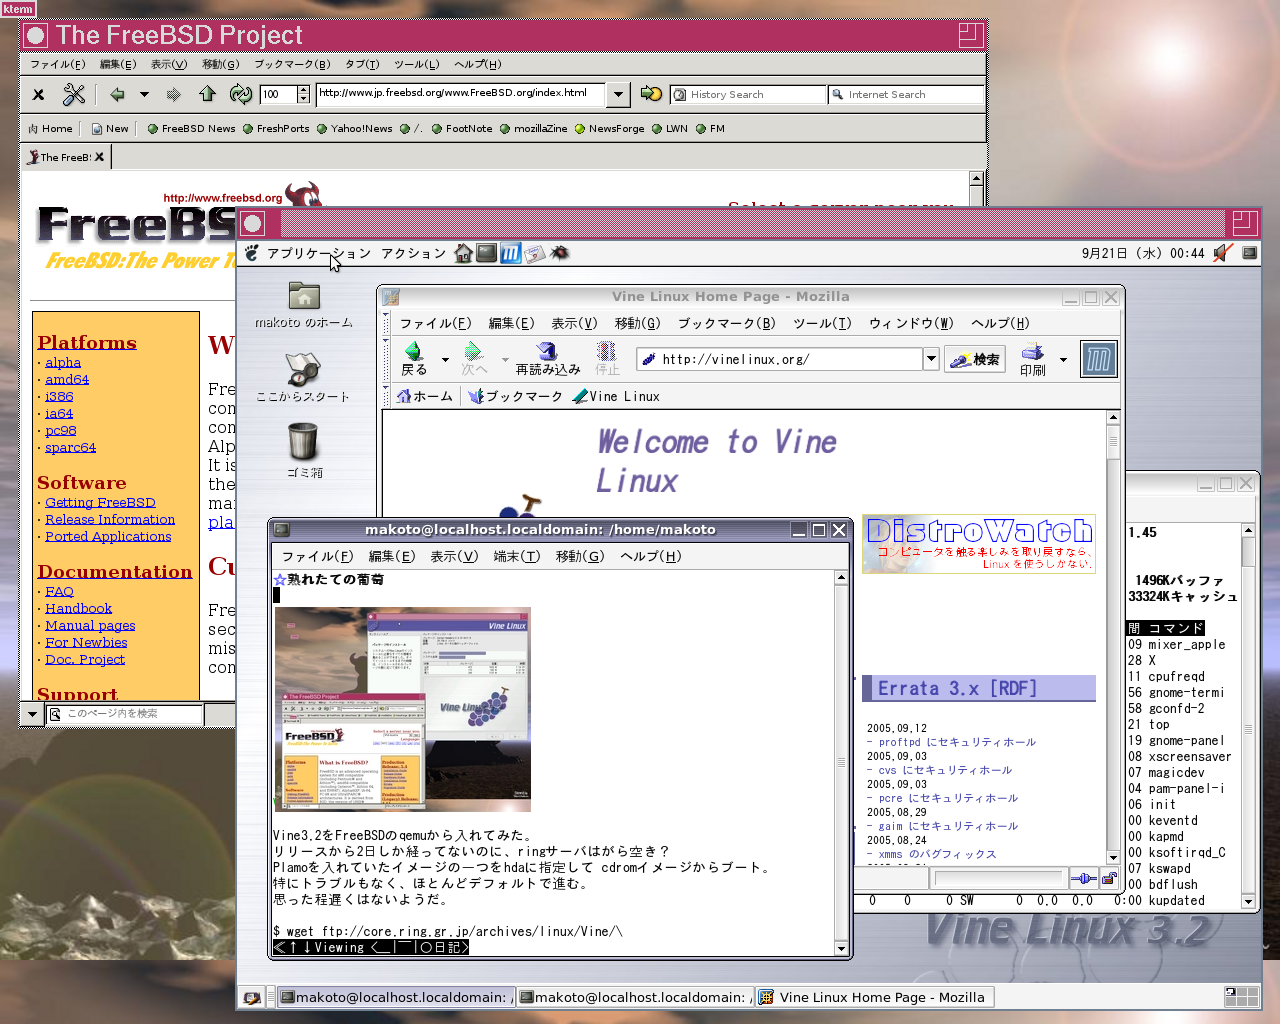1280x1024 pixels.
Task: Click the 'Handbook' documentation link
Action: coord(78,609)
